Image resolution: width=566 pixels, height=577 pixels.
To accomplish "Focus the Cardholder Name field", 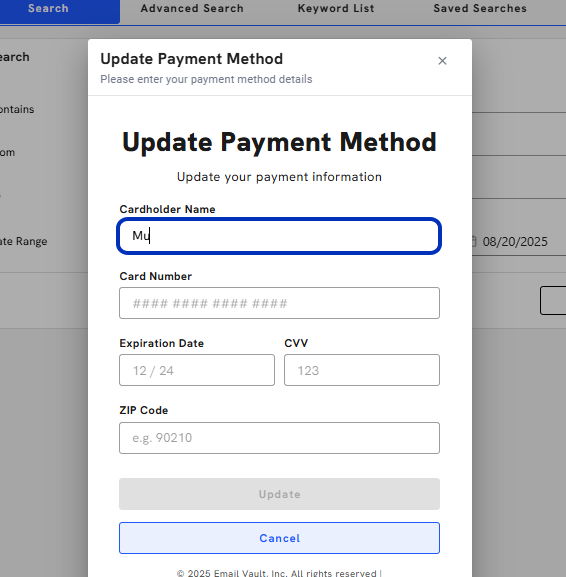I will click(279, 236).
